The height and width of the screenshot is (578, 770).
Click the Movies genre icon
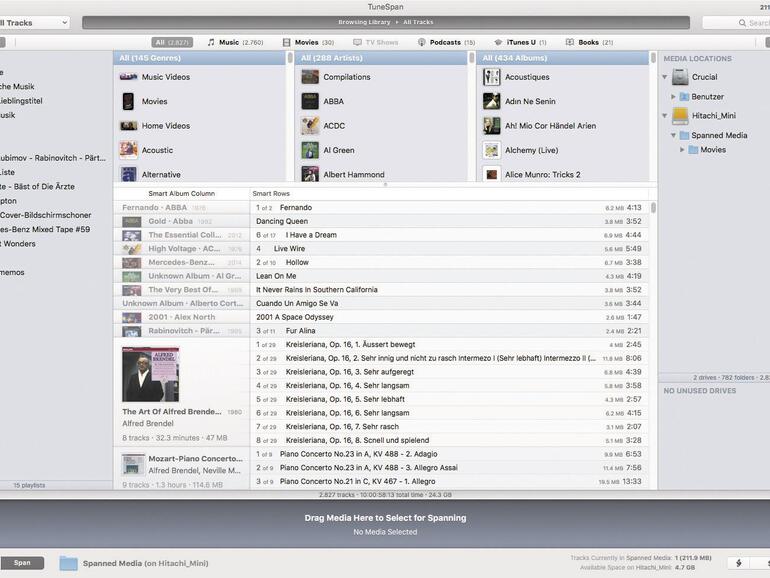click(128, 101)
